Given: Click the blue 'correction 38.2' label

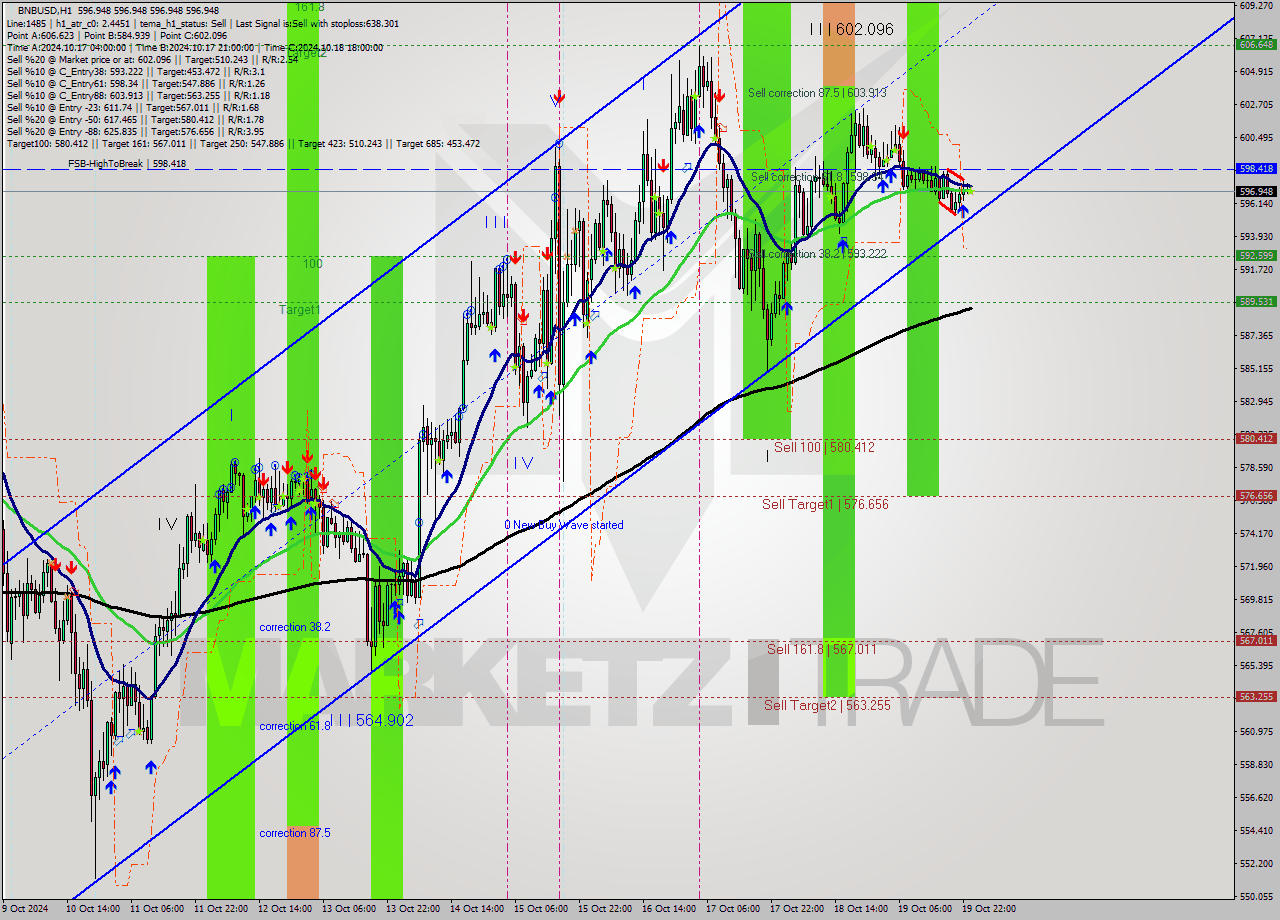Looking at the screenshot, I should coord(295,627).
